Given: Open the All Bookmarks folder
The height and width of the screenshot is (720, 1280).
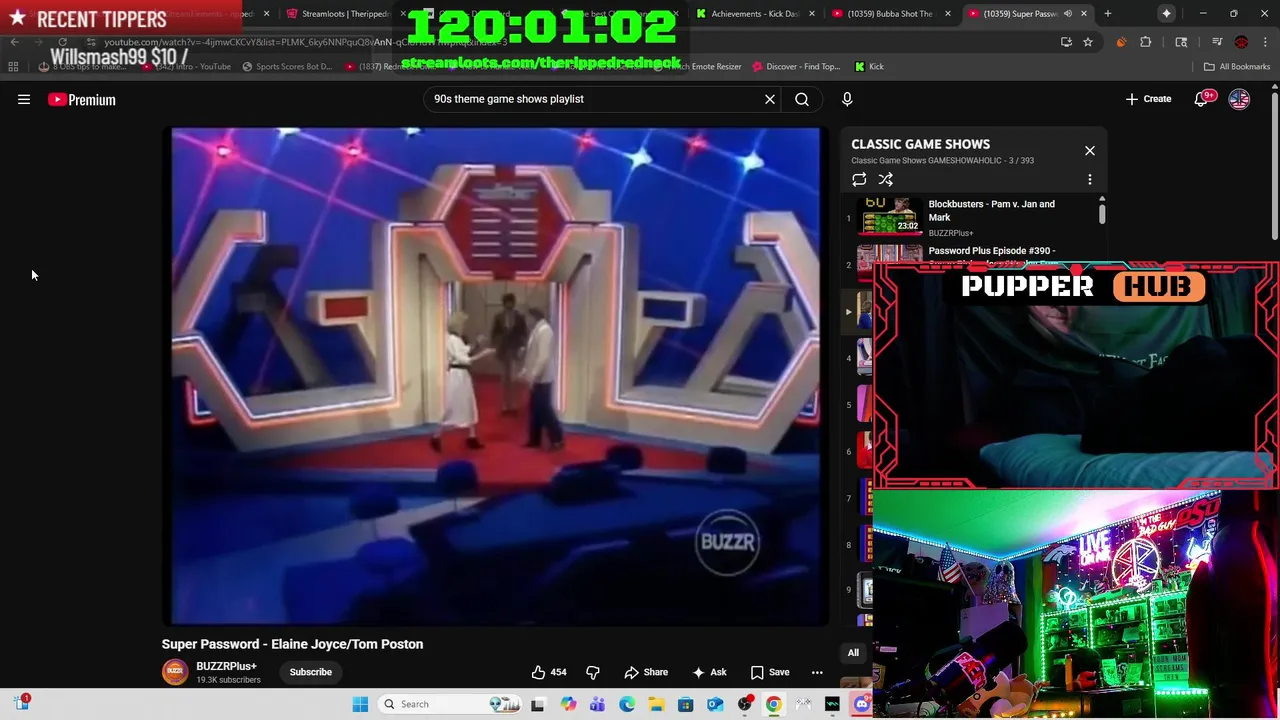Looking at the screenshot, I should click(1237, 67).
